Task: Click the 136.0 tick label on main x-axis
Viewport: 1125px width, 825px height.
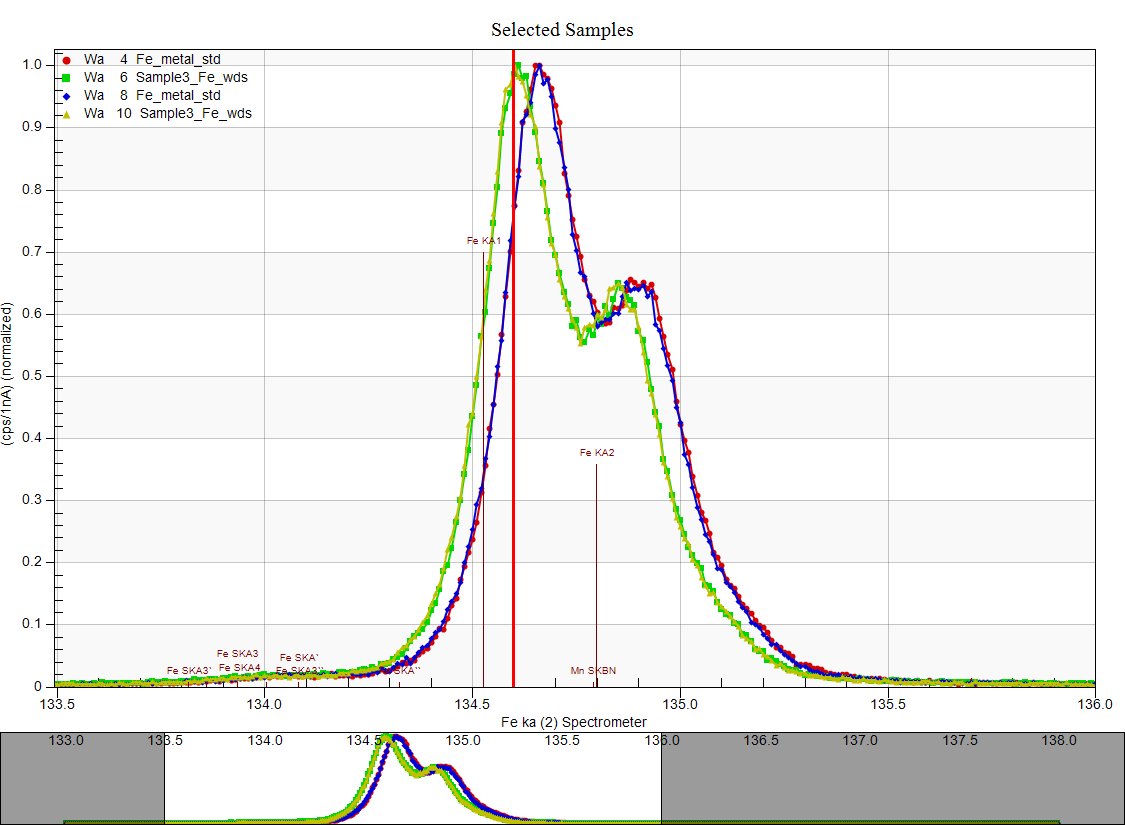Action: pyautogui.click(x=1095, y=703)
